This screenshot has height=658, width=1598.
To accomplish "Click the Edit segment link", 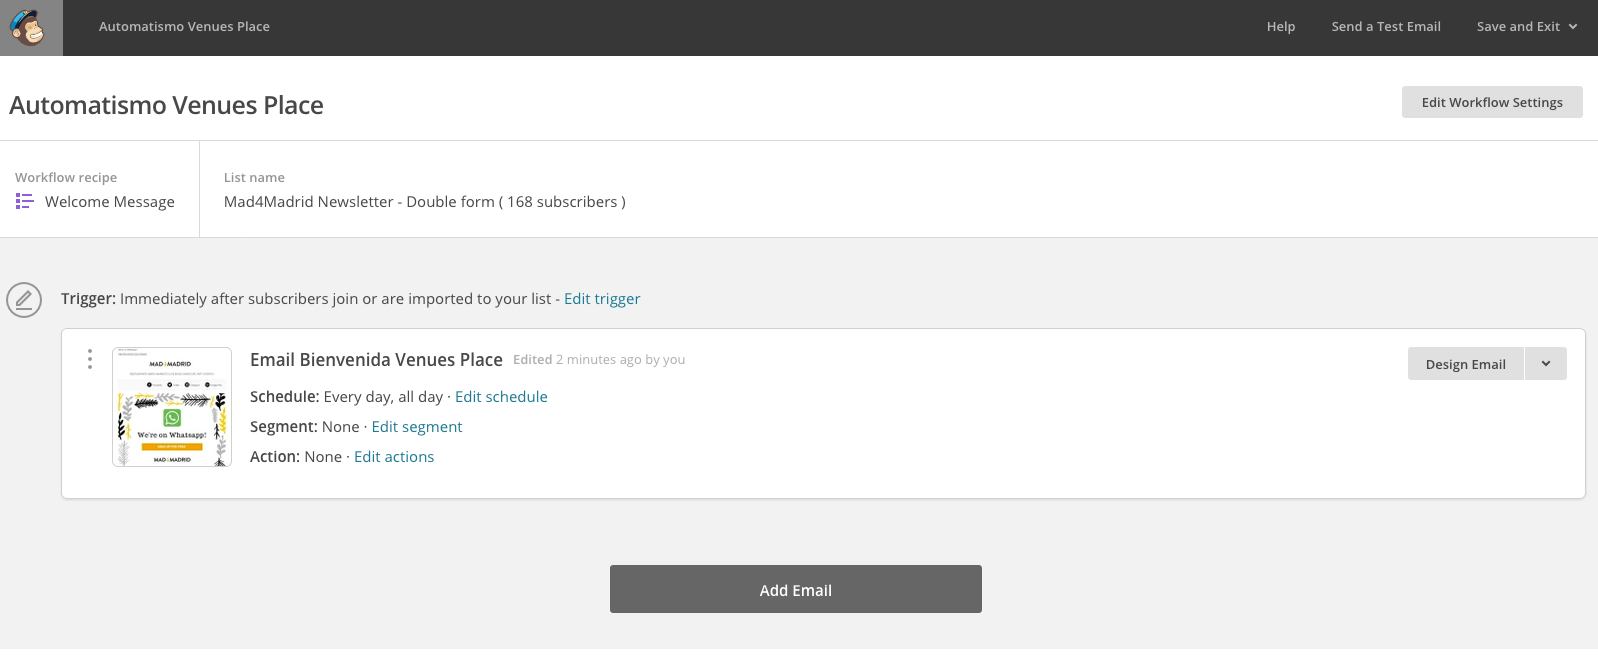I will tap(417, 427).
